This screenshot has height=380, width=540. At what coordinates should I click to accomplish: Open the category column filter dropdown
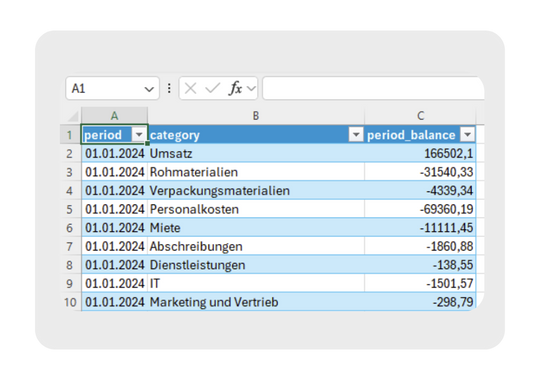click(356, 134)
